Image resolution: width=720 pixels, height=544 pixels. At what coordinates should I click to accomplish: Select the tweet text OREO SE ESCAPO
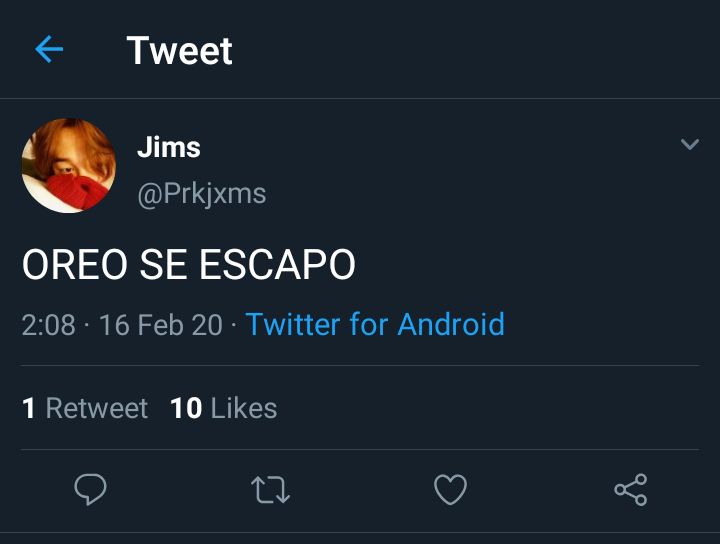189,264
